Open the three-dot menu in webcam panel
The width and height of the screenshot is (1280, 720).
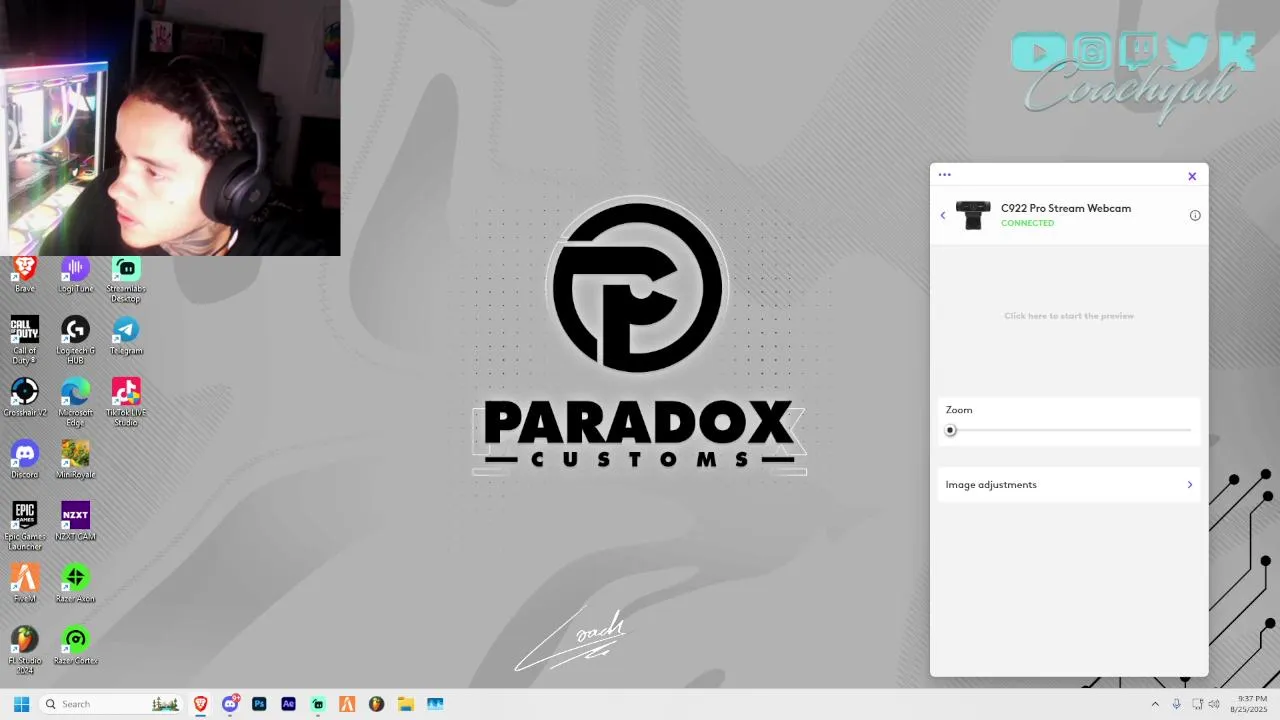[945, 175]
